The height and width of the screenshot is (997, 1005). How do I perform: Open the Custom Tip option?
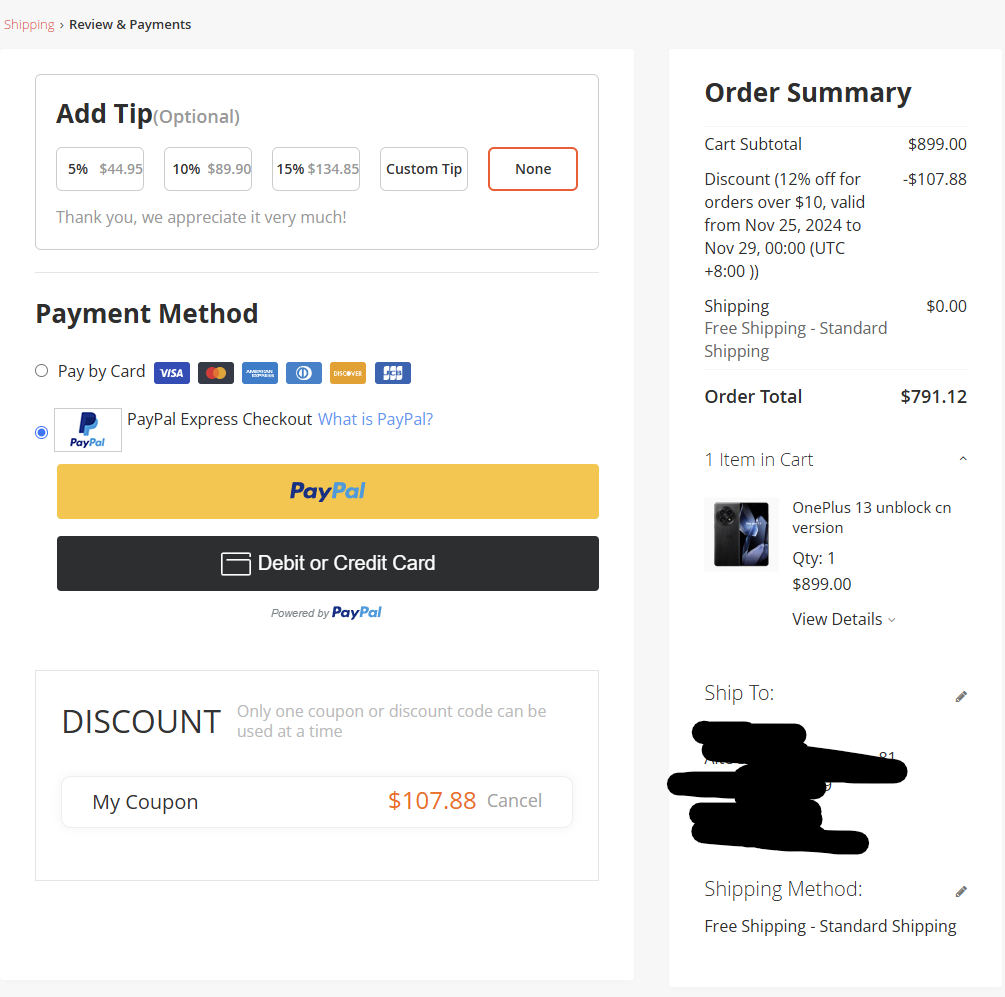click(x=424, y=169)
